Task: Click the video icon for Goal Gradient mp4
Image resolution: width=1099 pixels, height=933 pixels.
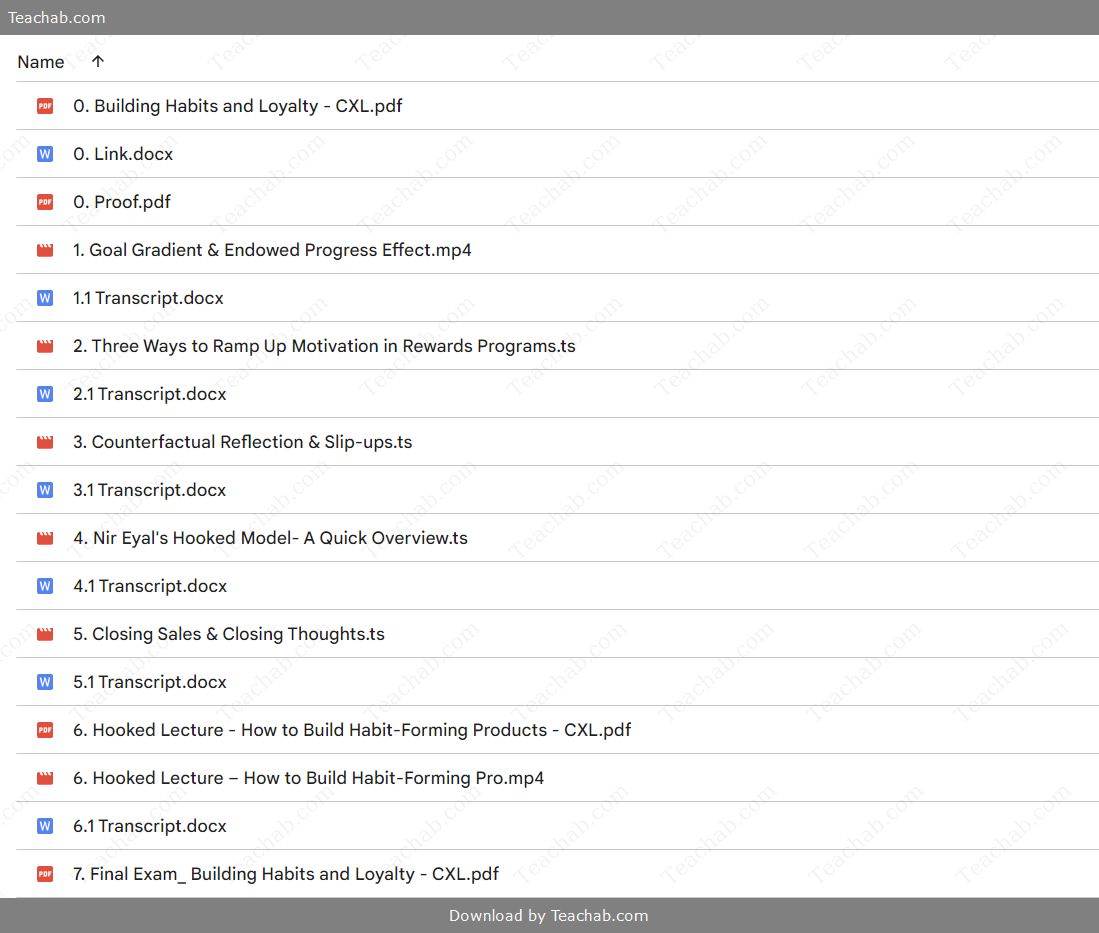Action: pos(45,250)
